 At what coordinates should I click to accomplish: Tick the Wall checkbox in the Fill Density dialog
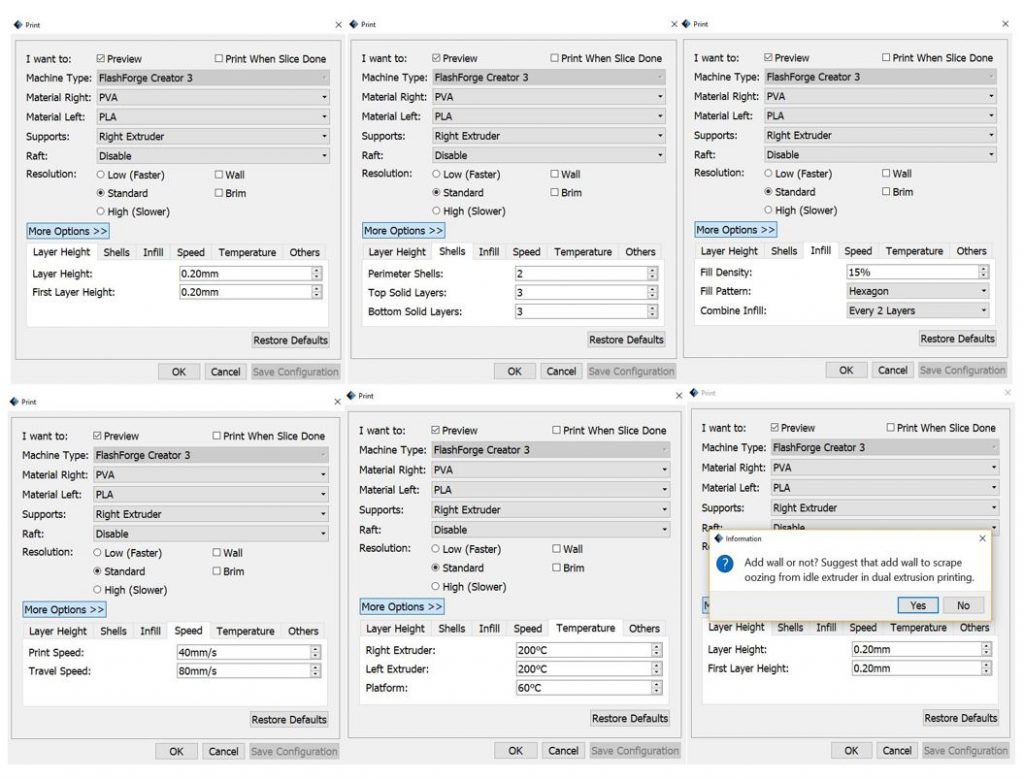point(886,174)
